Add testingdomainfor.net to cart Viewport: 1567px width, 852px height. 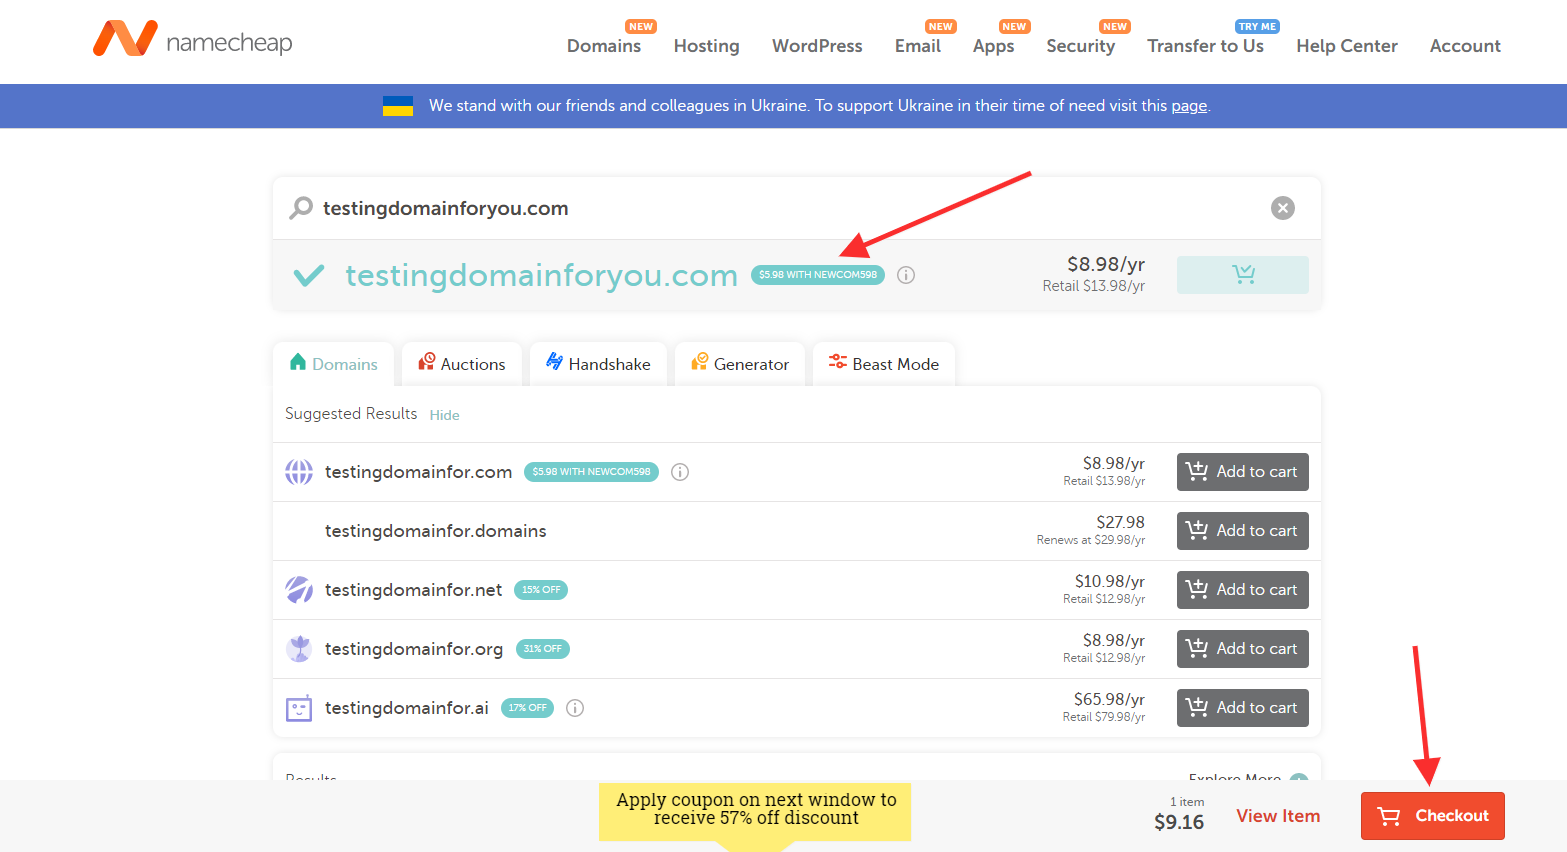[1242, 590]
